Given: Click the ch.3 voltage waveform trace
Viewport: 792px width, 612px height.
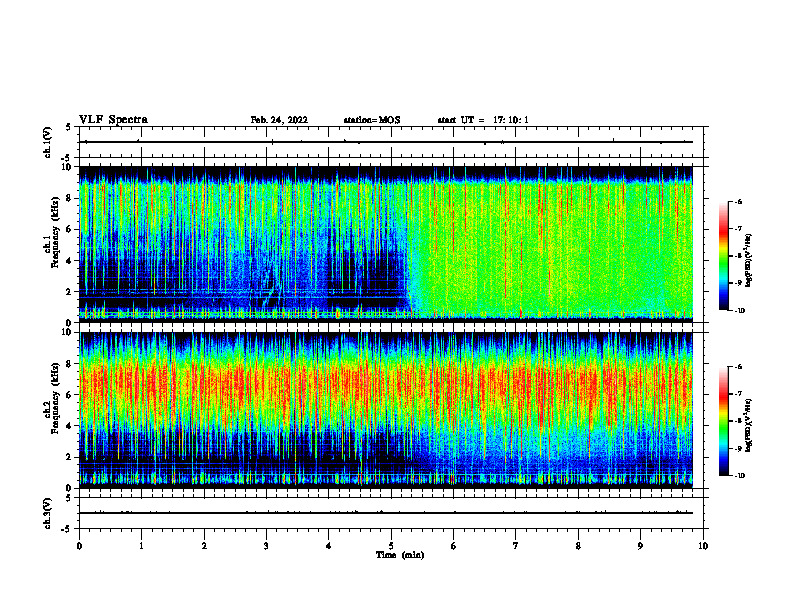Looking at the screenshot, I should 386,513.
